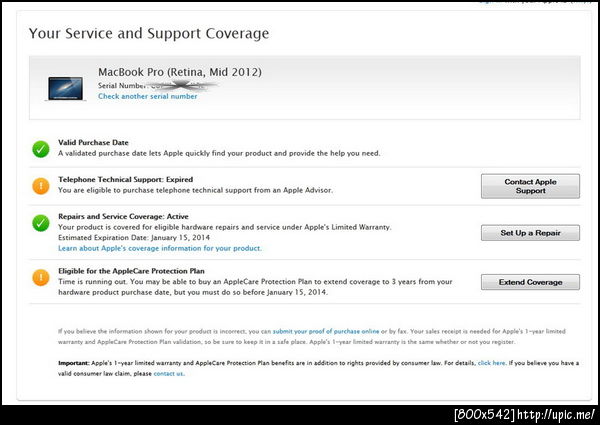
Task: Select 'Estimated Expiration Date: January 15, 2014'
Action: point(134,238)
